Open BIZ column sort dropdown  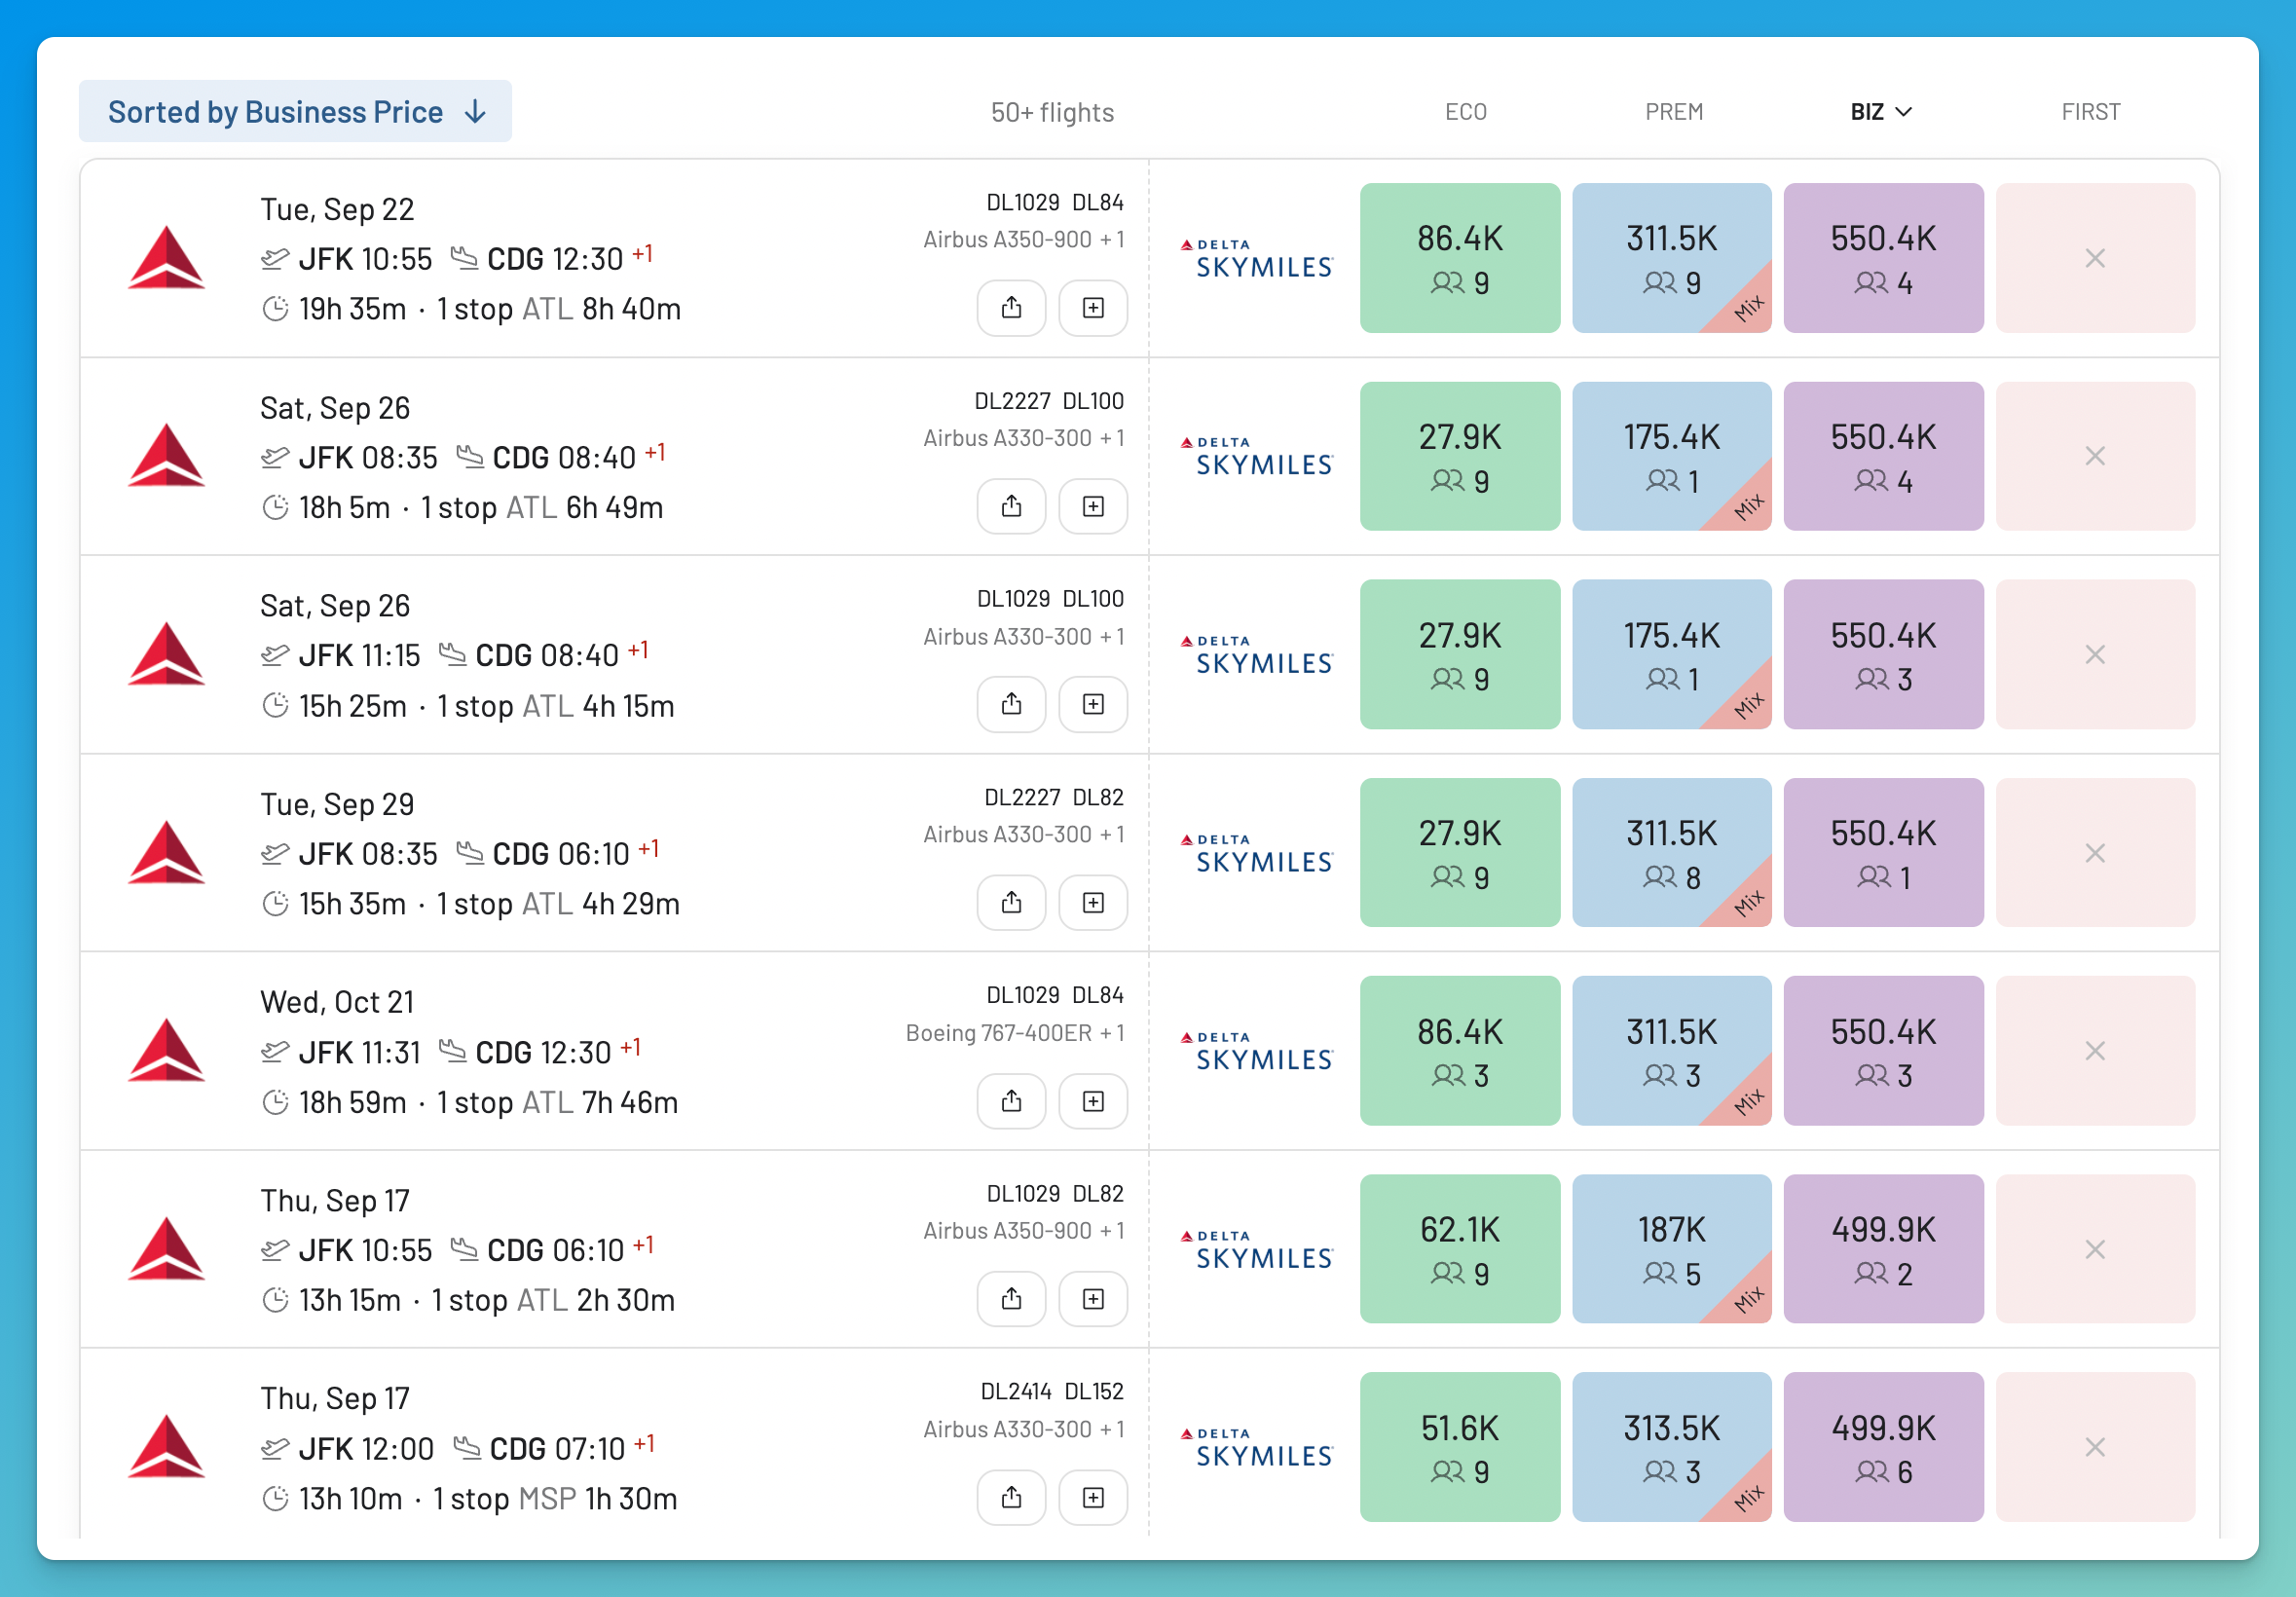1880,112
